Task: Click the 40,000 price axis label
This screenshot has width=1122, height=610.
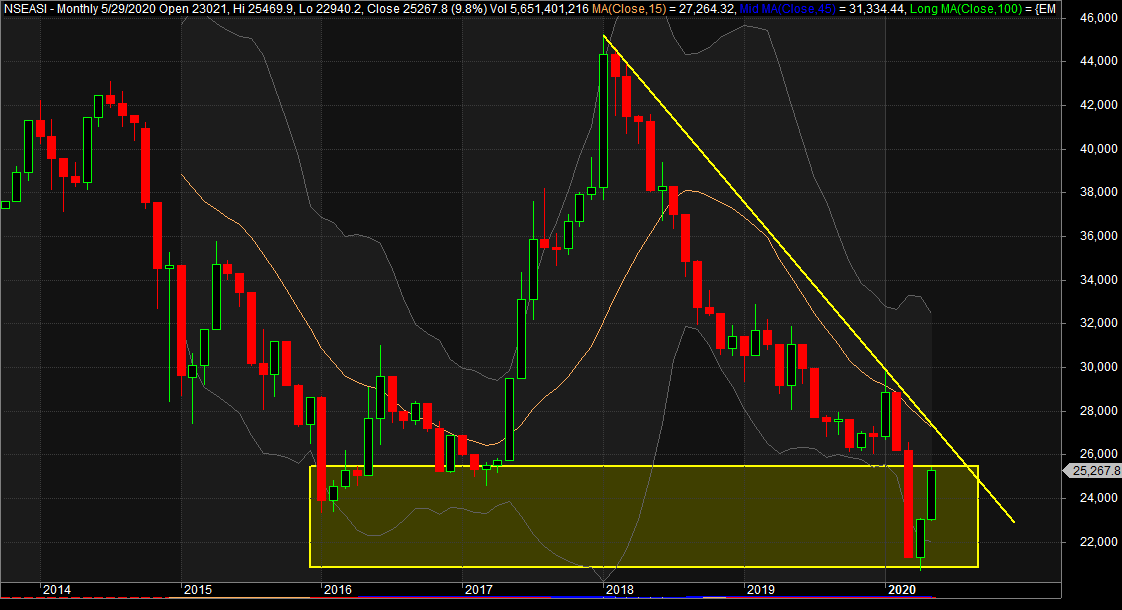Action: click(1098, 149)
